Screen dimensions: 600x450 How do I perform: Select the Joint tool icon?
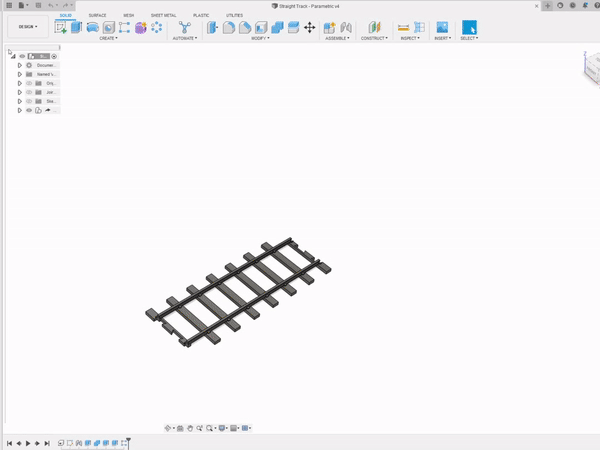click(346, 28)
